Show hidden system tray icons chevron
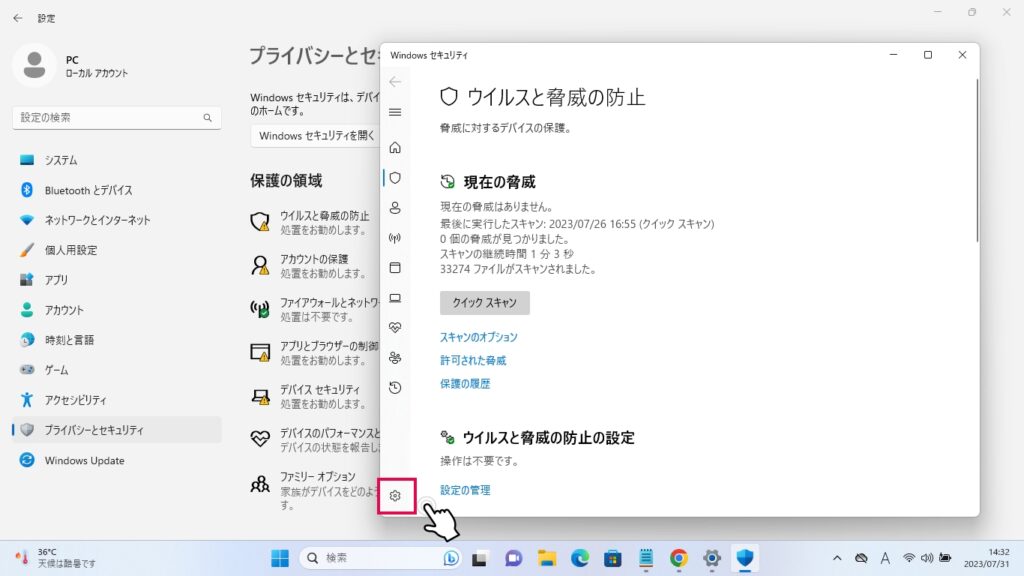Viewport: 1024px width, 576px height. [x=837, y=558]
